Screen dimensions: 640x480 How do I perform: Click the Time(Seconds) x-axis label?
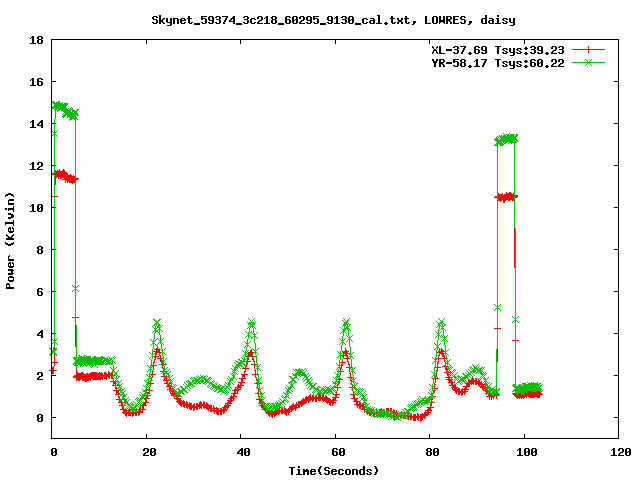click(334, 471)
